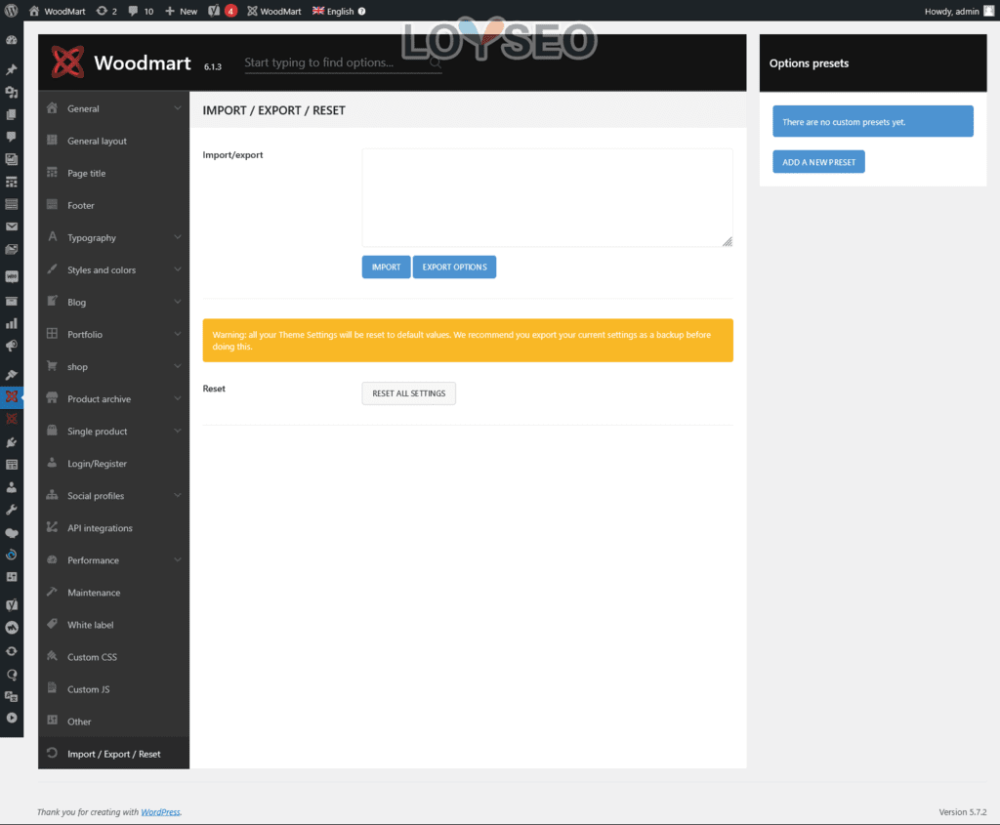This screenshot has height=825, width=1000.
Task: Click the EXPORT OPTIONS button
Action: tap(454, 266)
